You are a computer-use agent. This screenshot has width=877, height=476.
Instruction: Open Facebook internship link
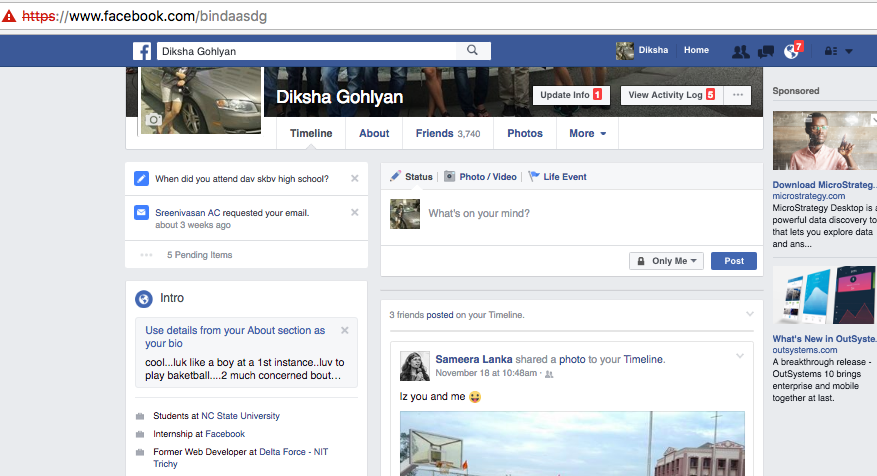(225, 434)
